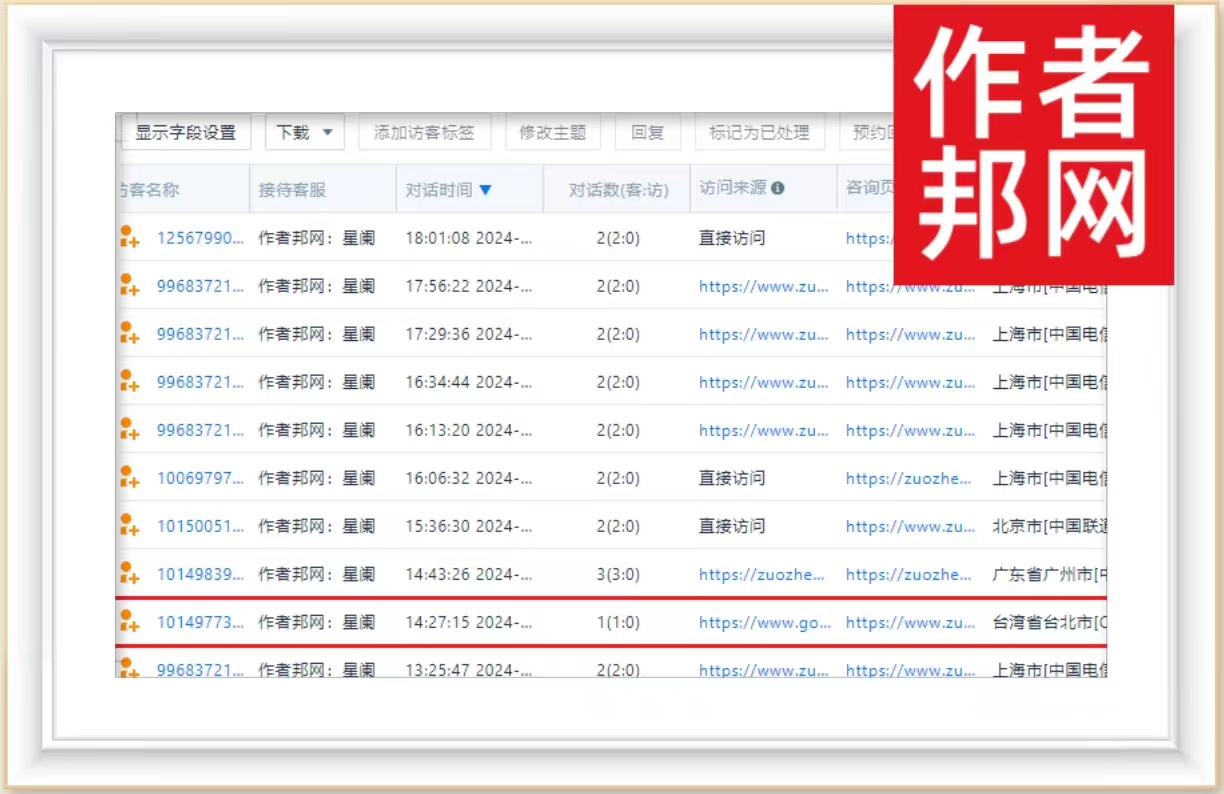Click the 接待客服 column header
The width and height of the screenshot is (1224, 794).
click(292, 190)
